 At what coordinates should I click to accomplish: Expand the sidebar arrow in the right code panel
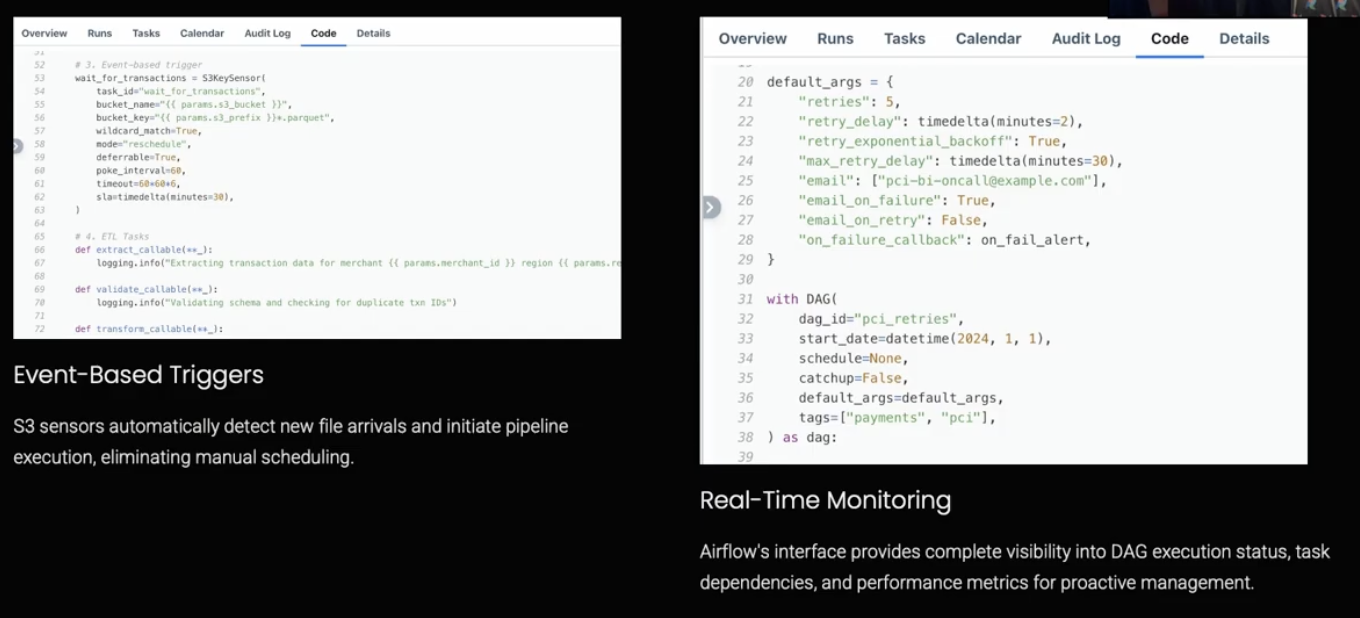pos(710,208)
